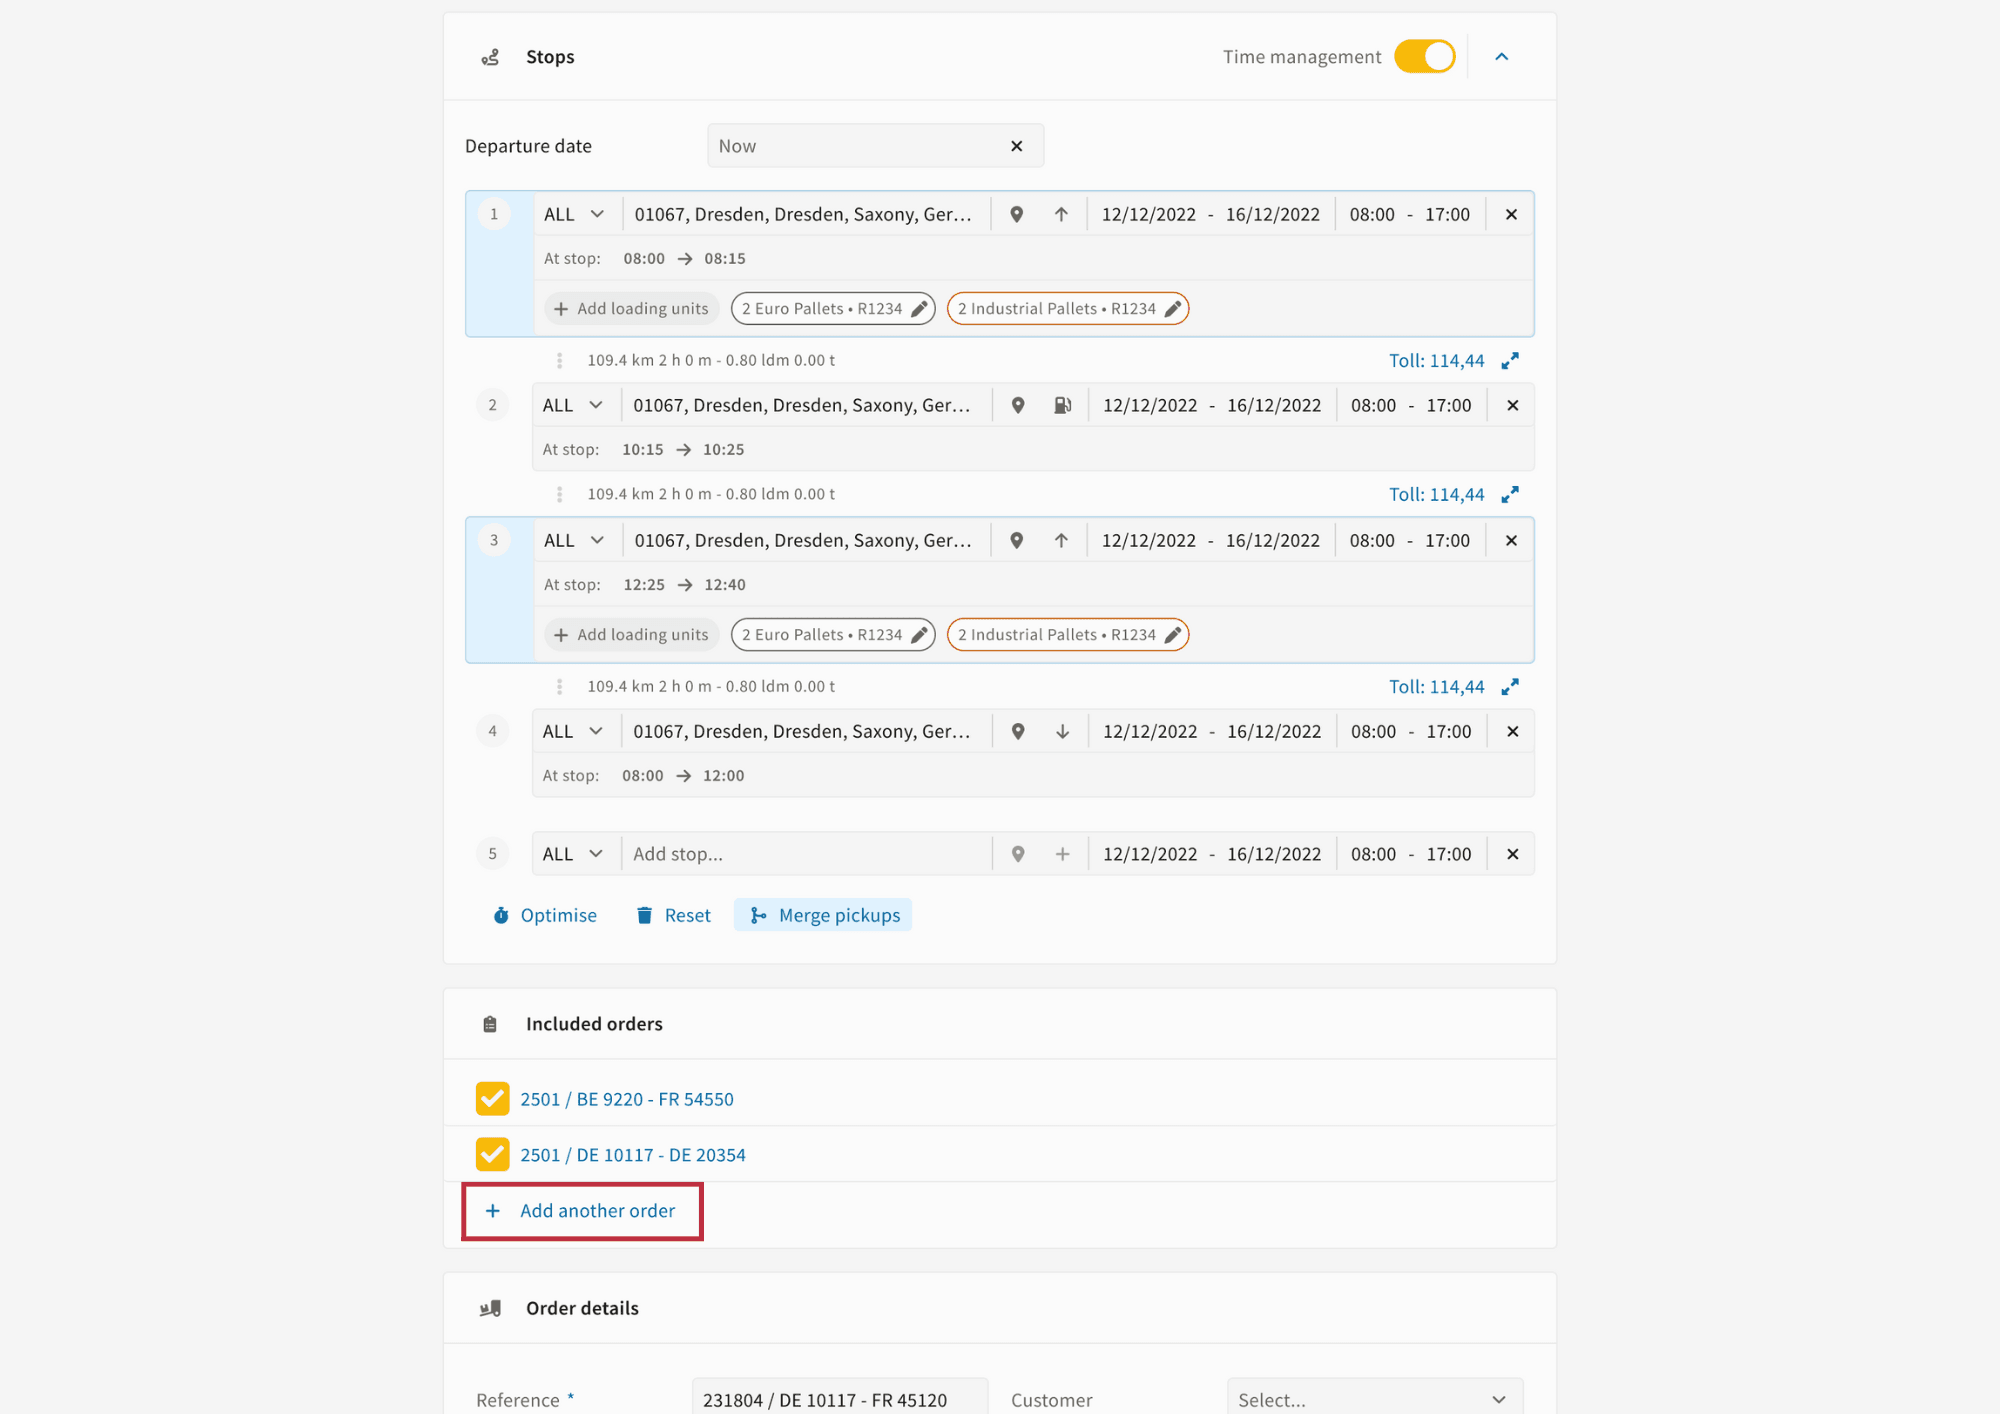Remove stop 3 with its X icon

[x=1511, y=540]
